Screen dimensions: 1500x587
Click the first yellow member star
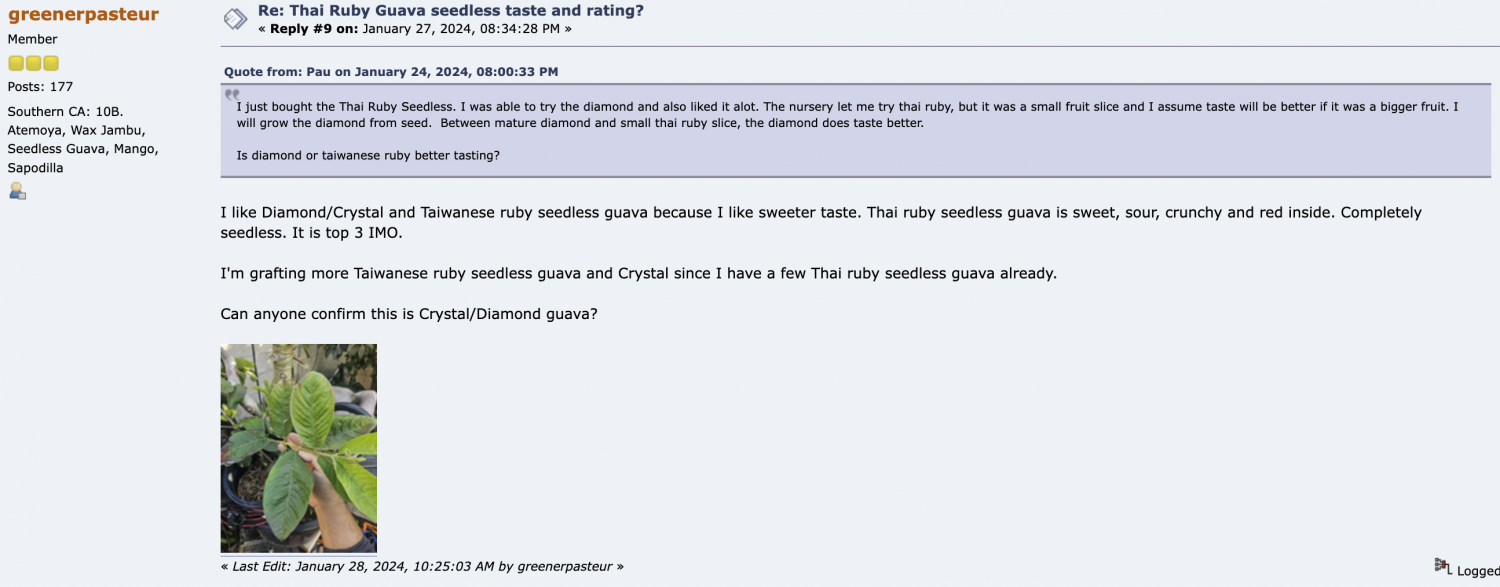tap(16, 63)
